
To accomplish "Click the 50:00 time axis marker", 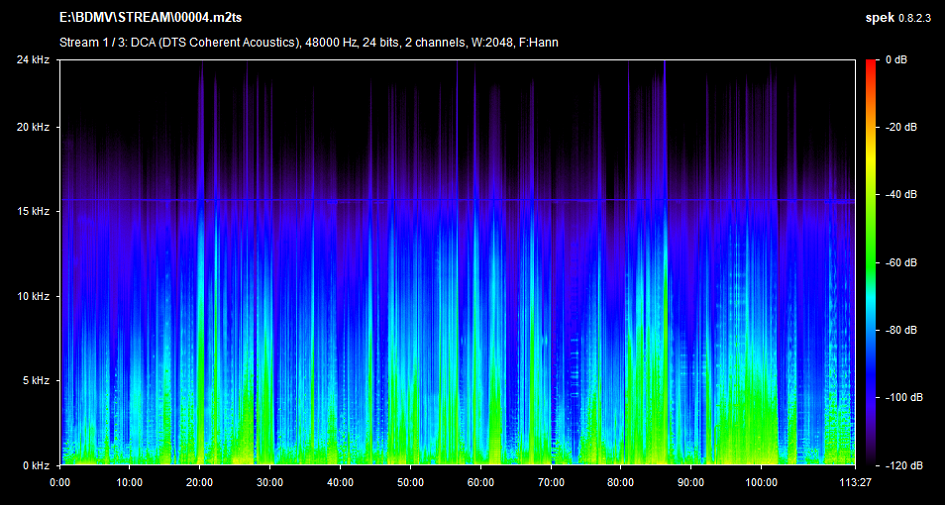I will tap(411, 481).
